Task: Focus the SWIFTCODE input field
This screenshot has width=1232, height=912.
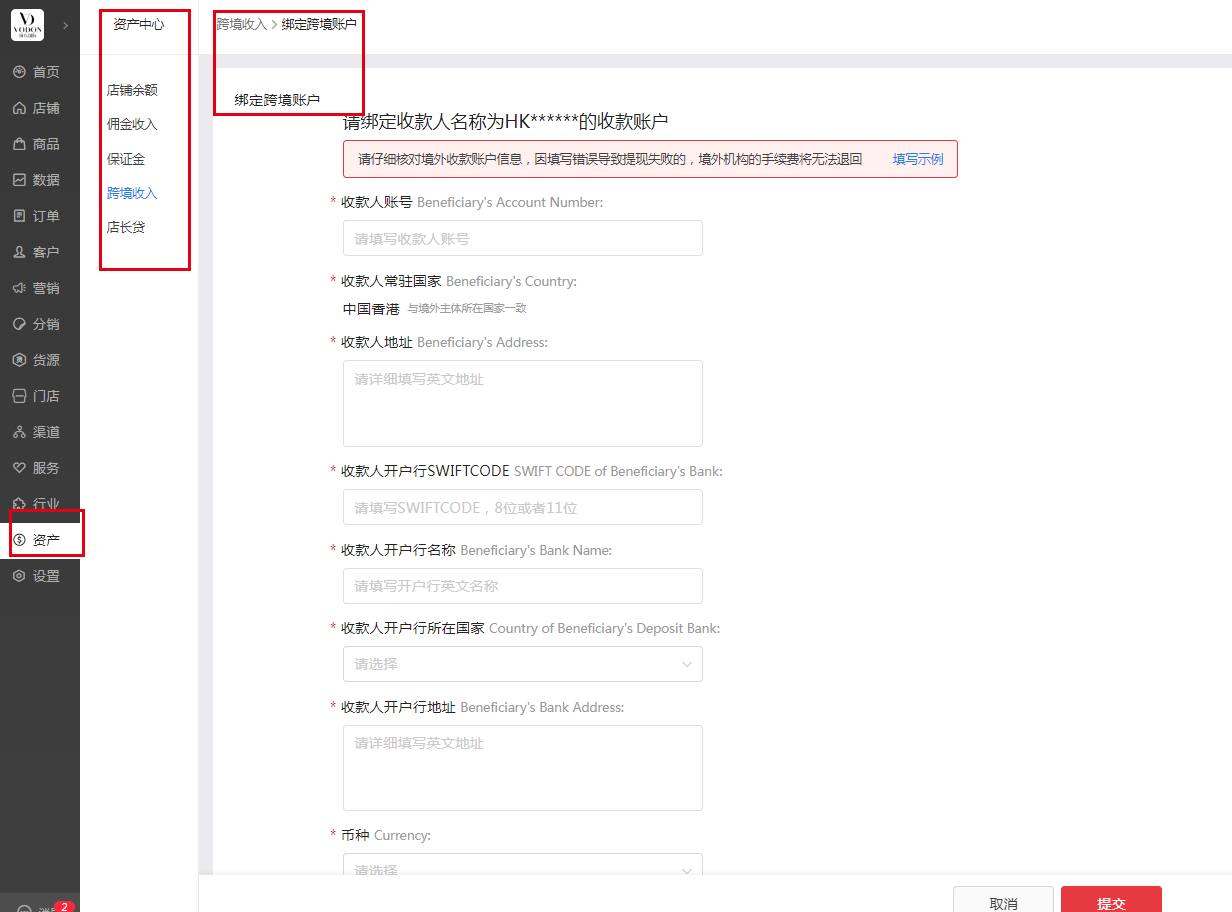Action: [x=522, y=507]
